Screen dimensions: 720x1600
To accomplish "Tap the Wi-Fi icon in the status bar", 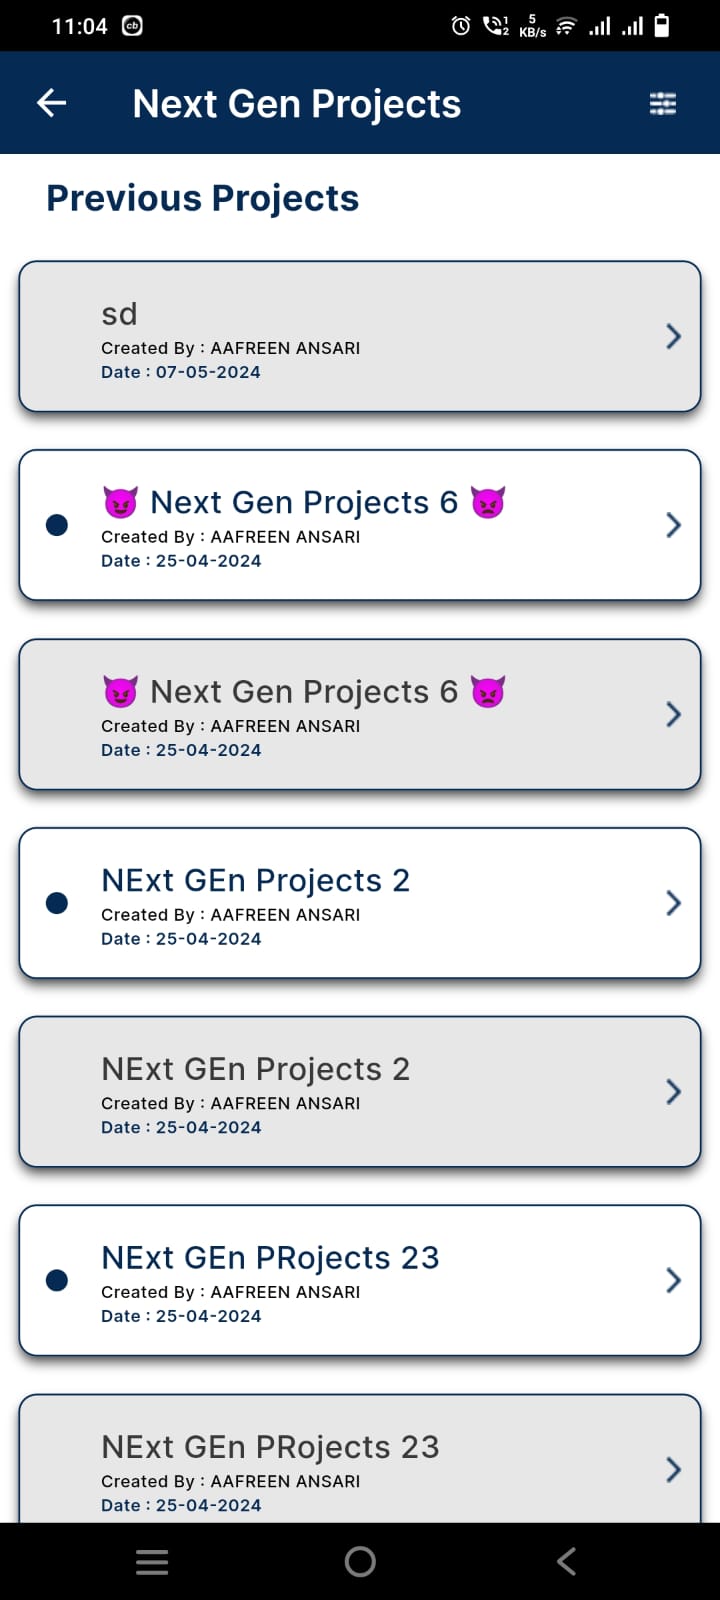I will click(x=566, y=26).
